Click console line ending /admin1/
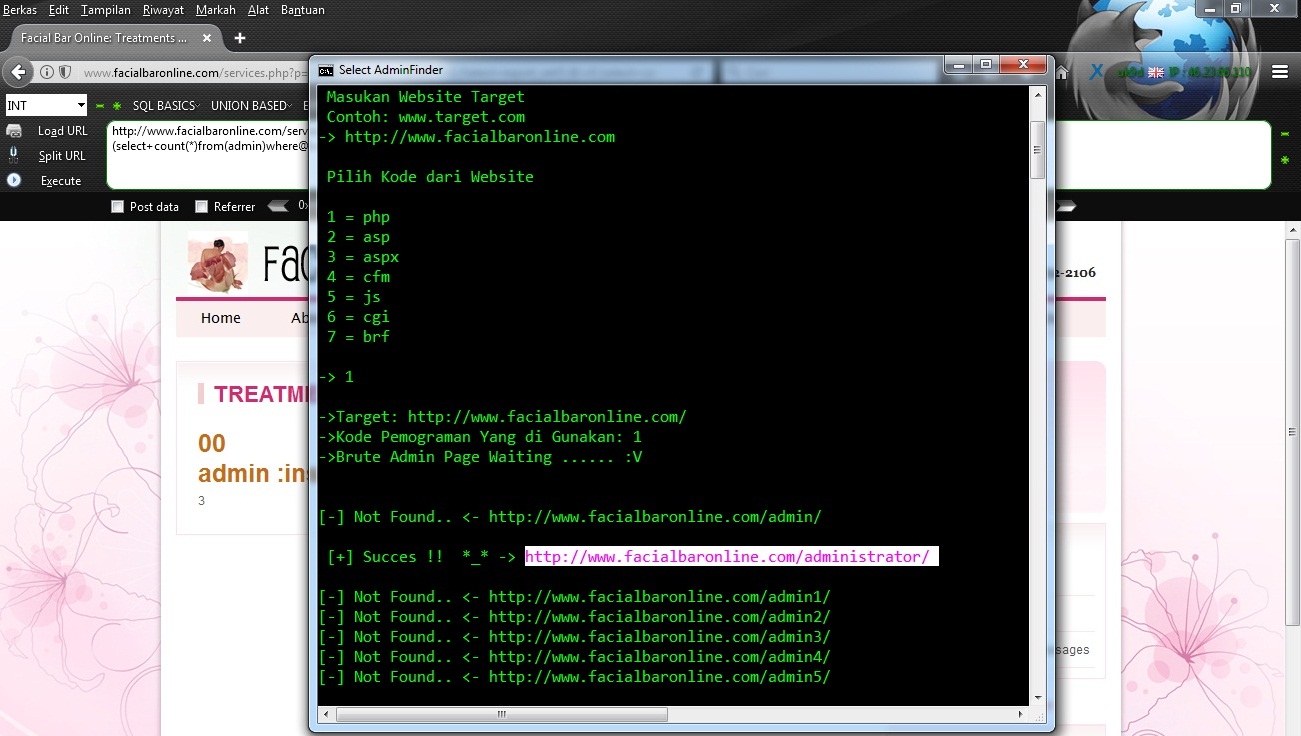 pos(574,597)
